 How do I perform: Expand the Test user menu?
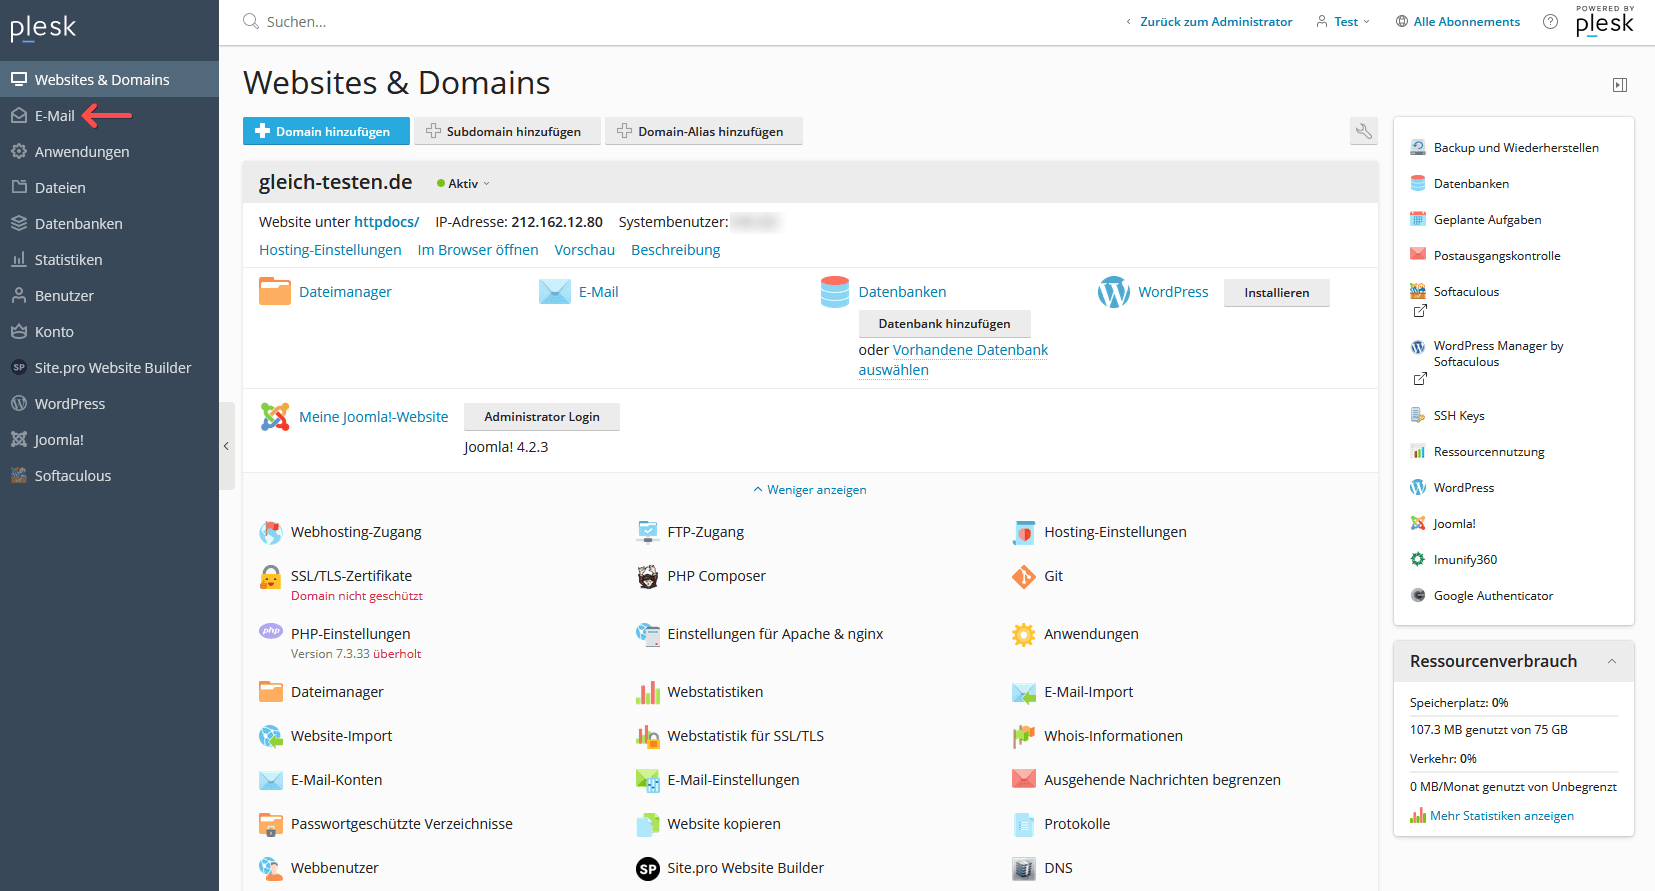click(1343, 22)
